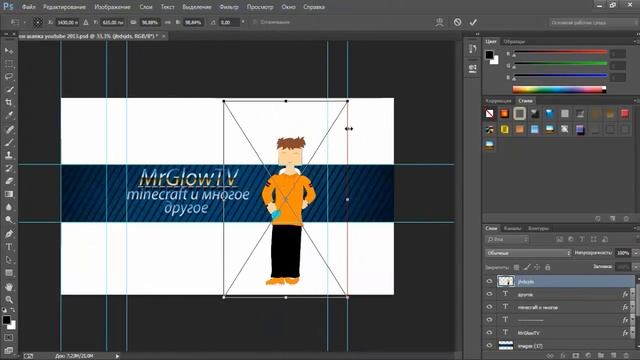Screen dimensions: 640x360
Task: Select the Zoom tool
Action: click(x=9, y=300)
